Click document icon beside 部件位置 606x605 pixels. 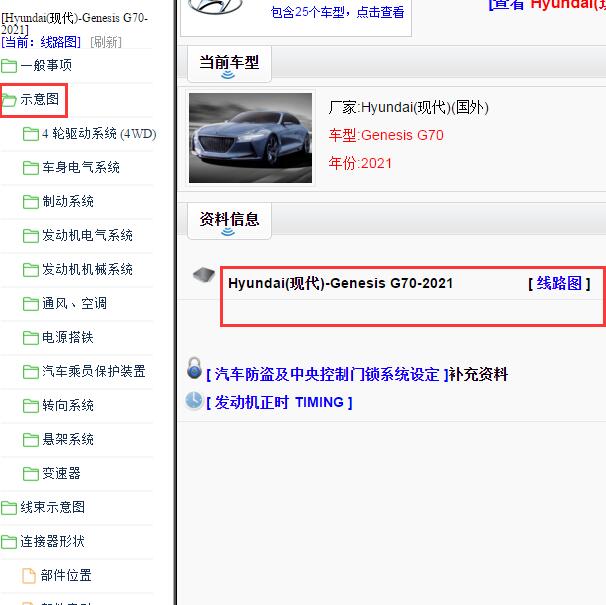29,576
